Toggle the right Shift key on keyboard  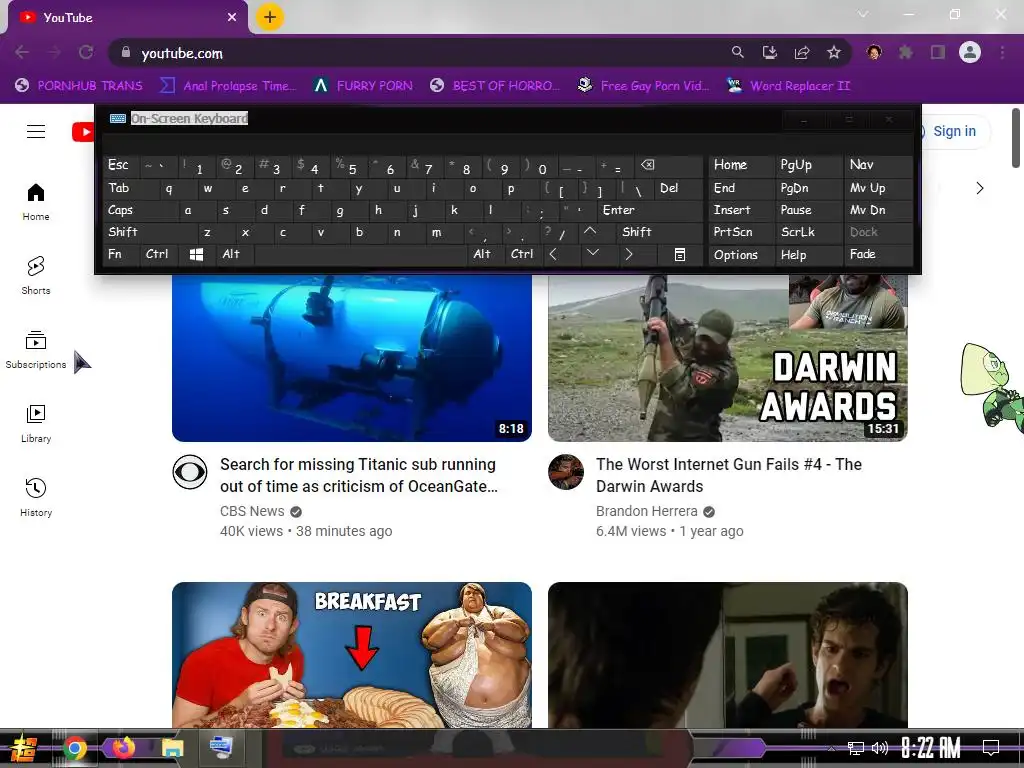(660, 232)
